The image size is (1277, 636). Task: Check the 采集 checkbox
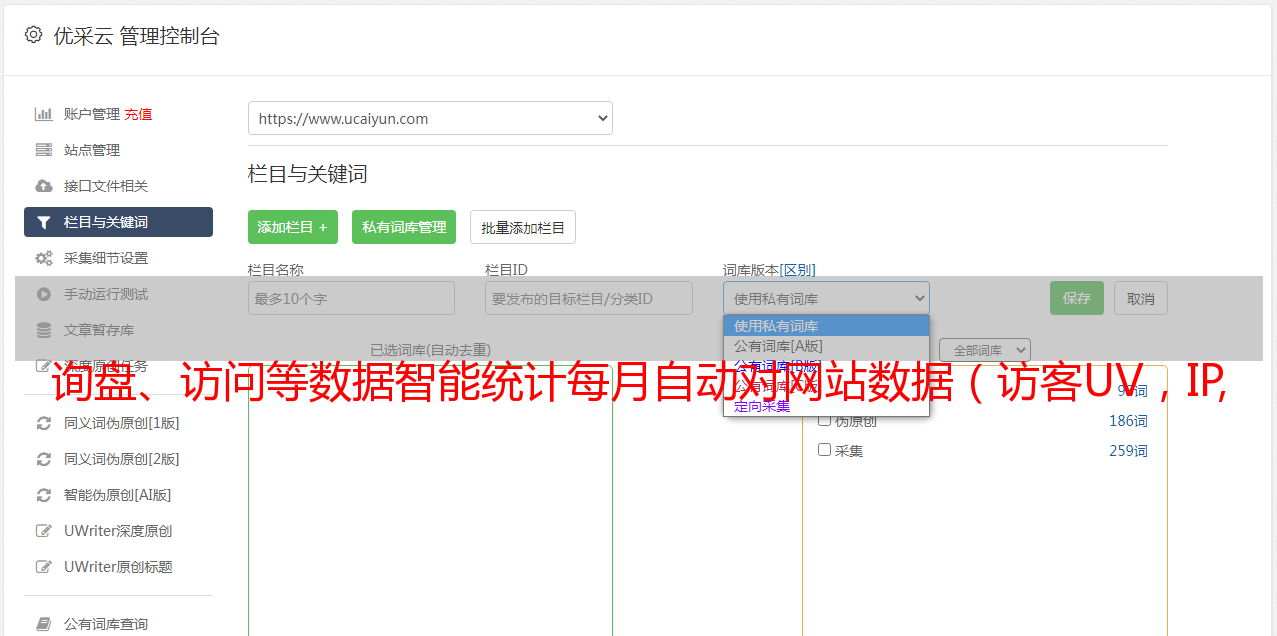[x=825, y=450]
